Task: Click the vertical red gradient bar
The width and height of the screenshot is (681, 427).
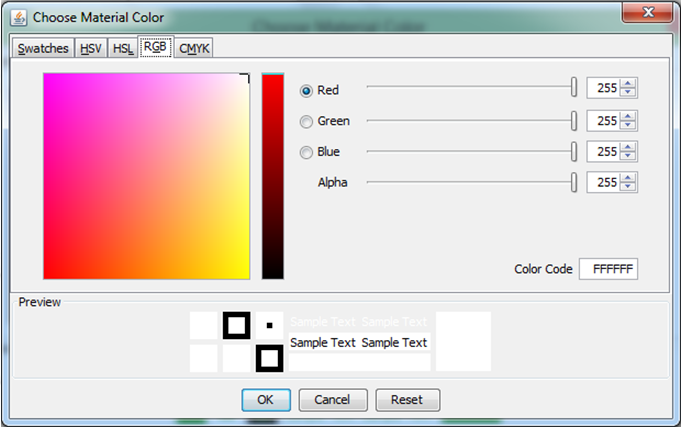Action: 273,176
